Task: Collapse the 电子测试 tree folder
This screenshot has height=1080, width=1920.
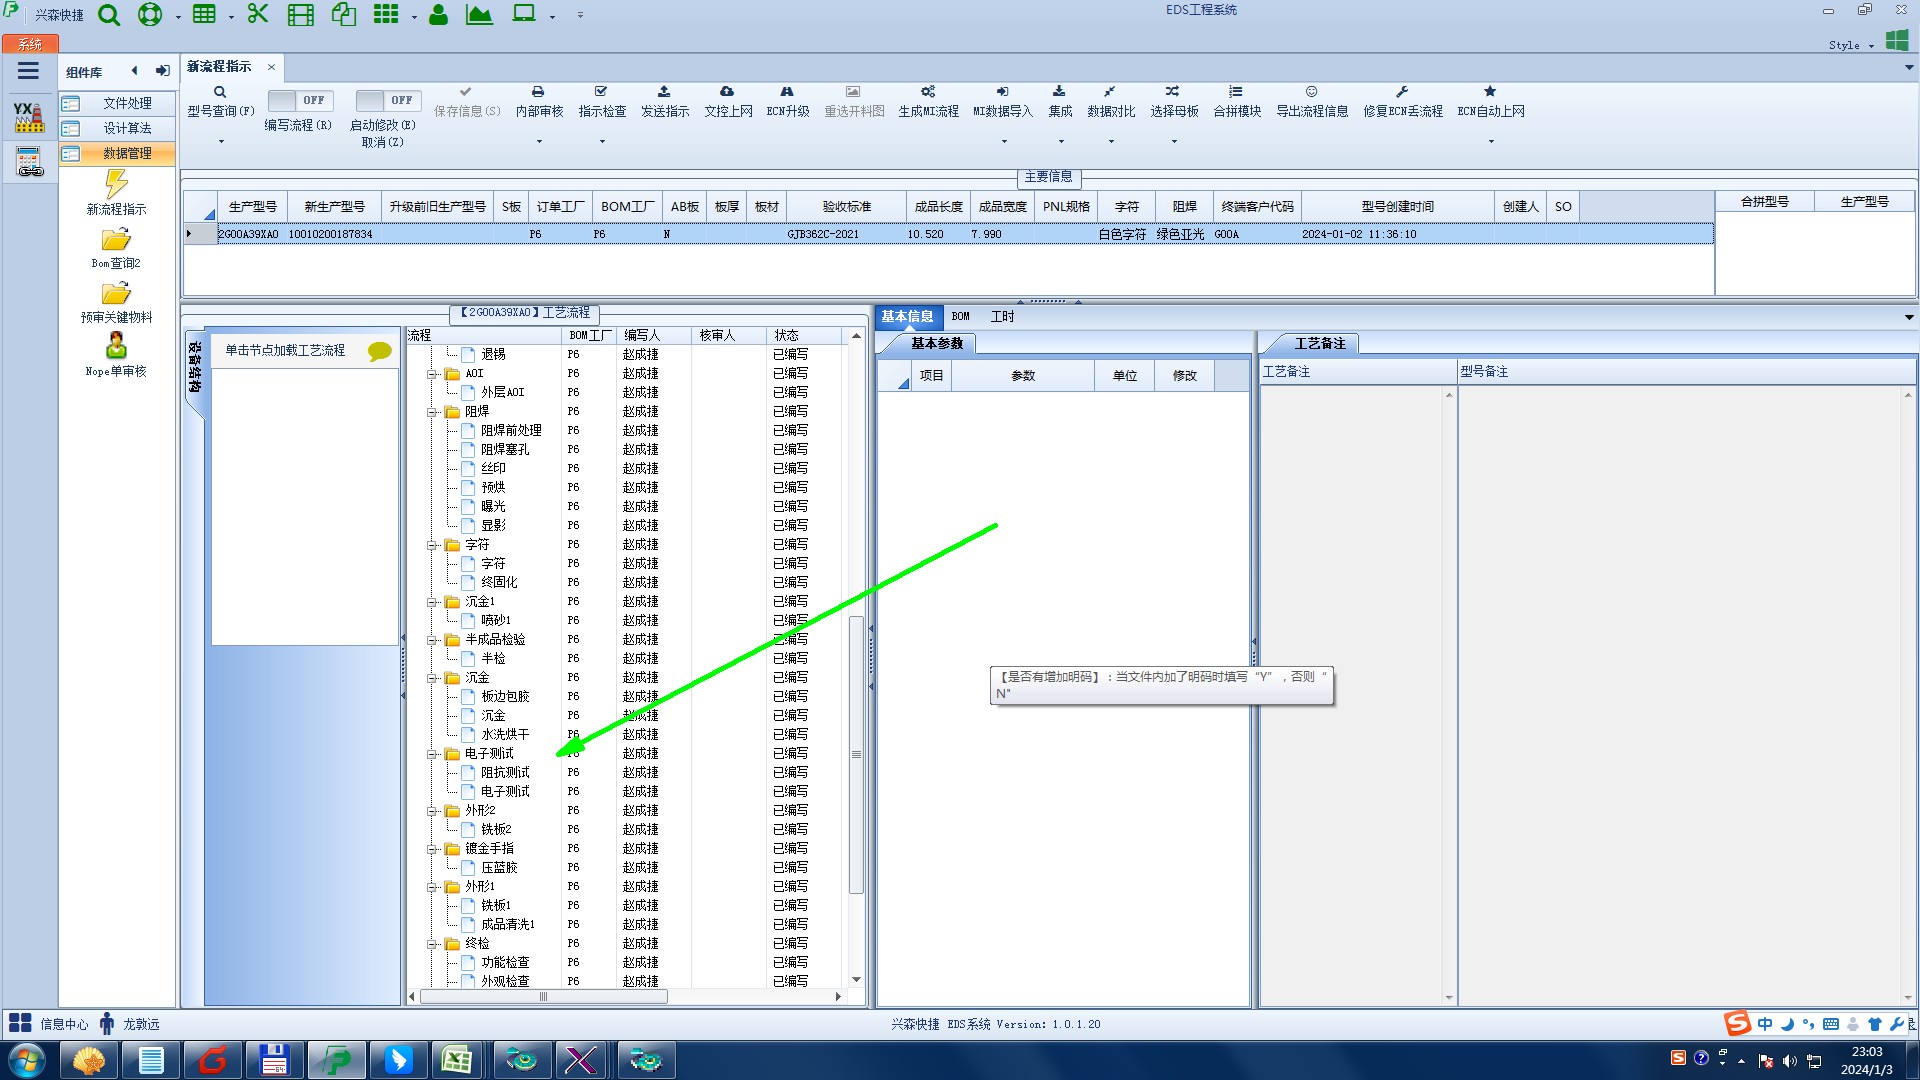Action: 433,754
